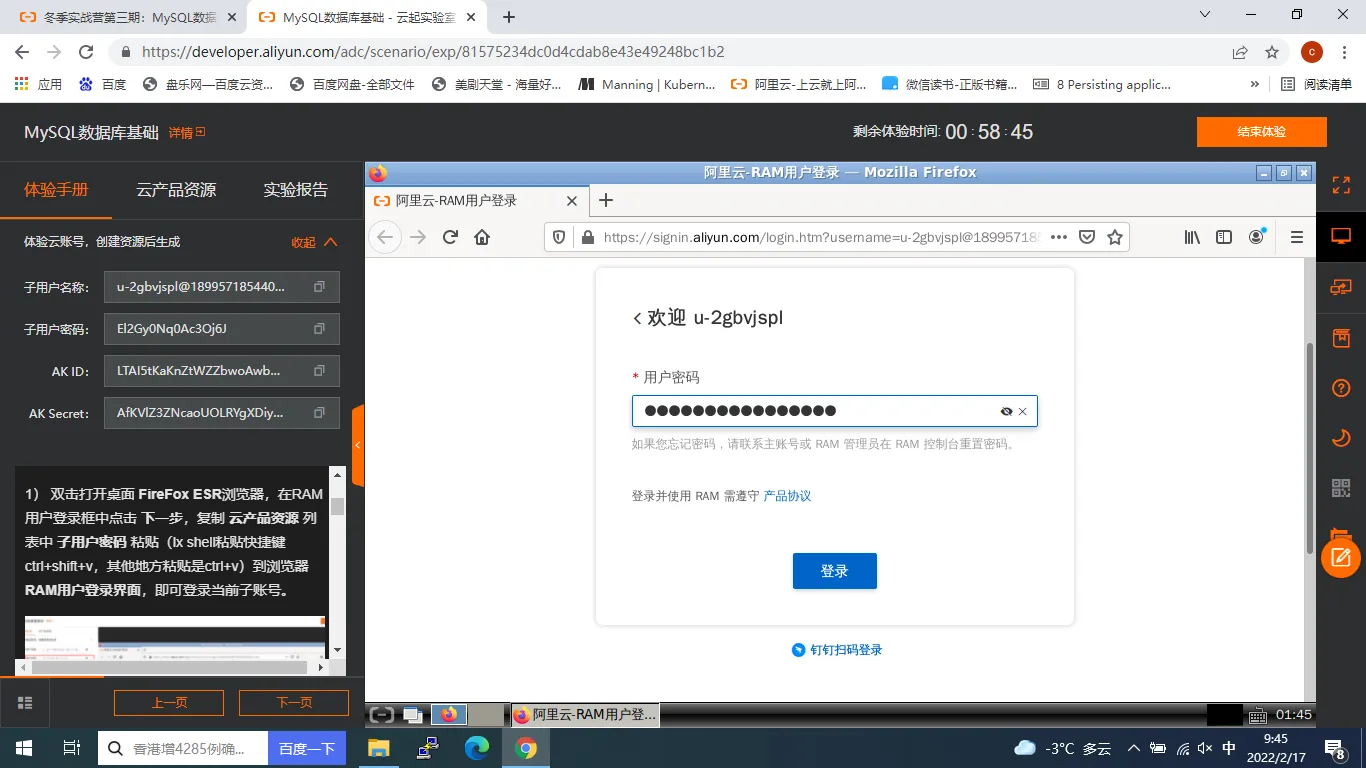
Task: Open the Firefox library icon
Action: coord(1192,237)
